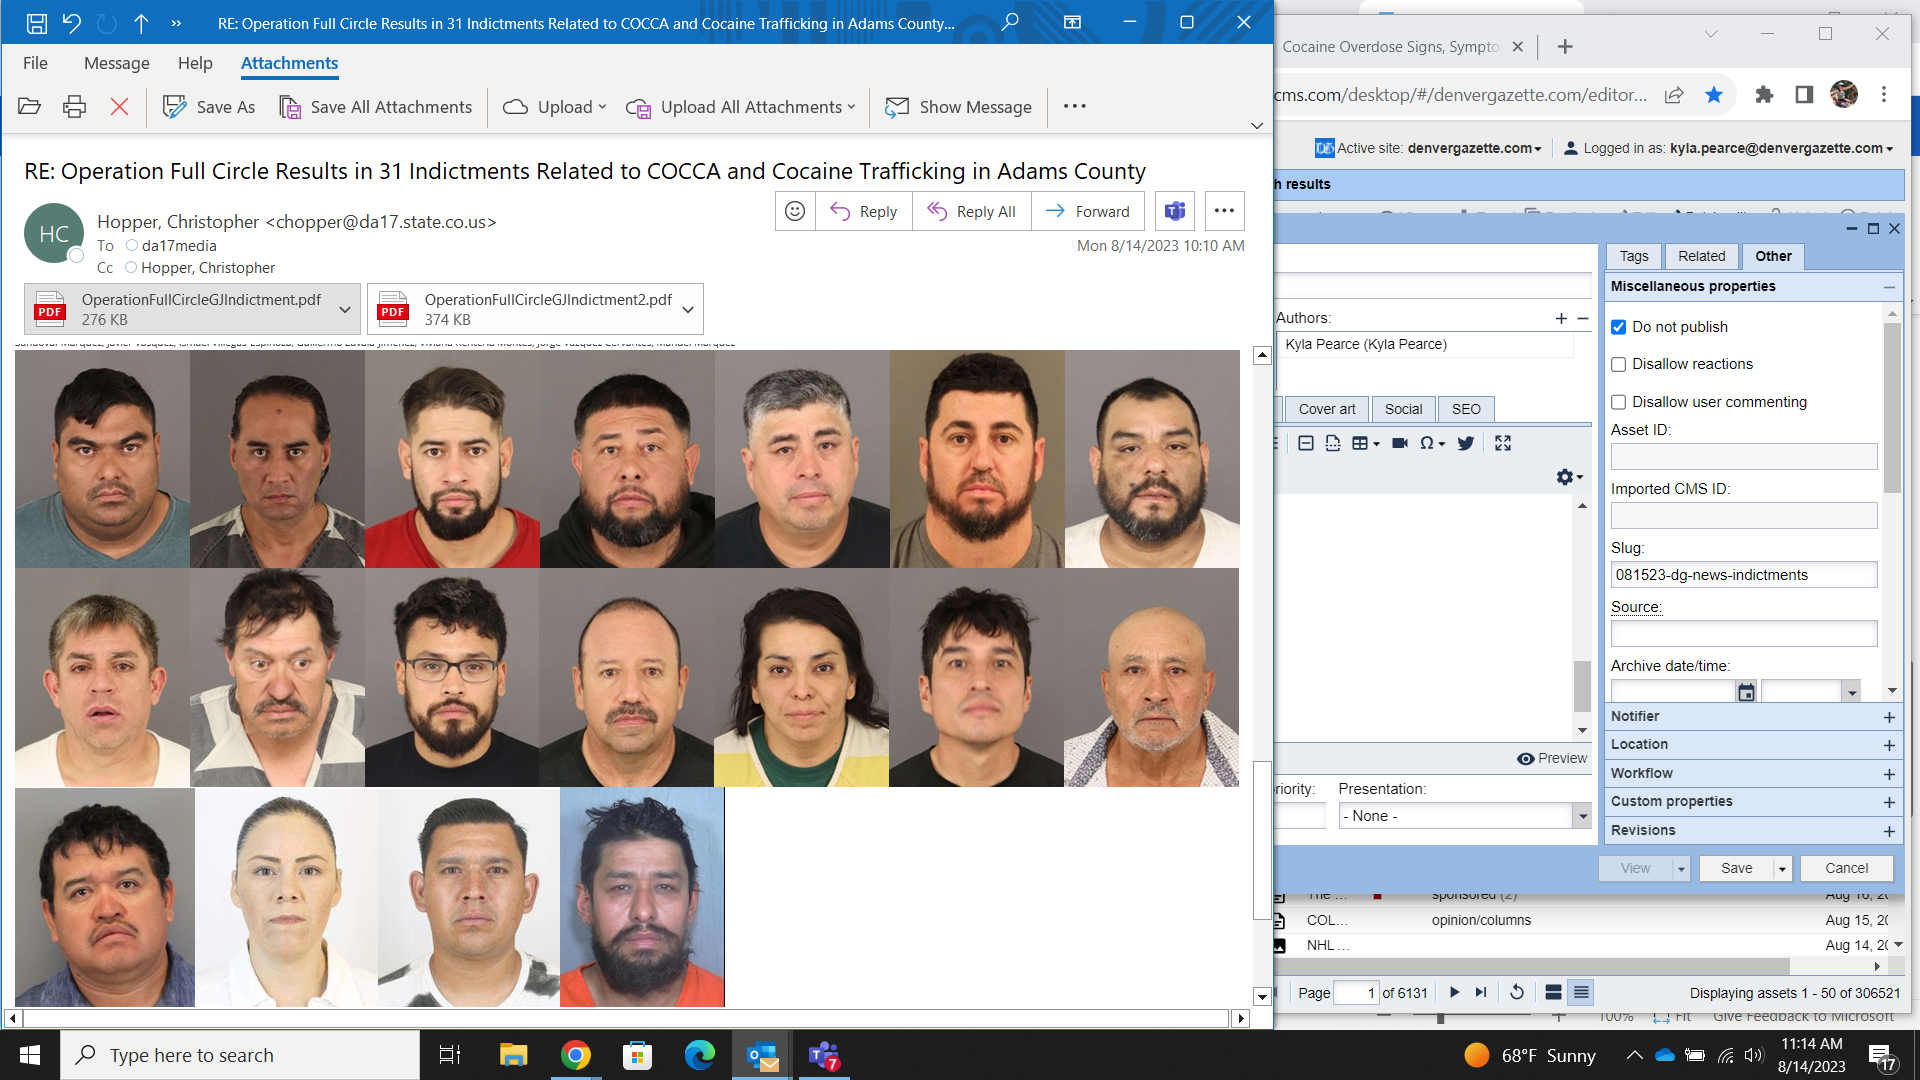Click the quick print icon
Viewport: 1920px width, 1080px height.
[74, 106]
